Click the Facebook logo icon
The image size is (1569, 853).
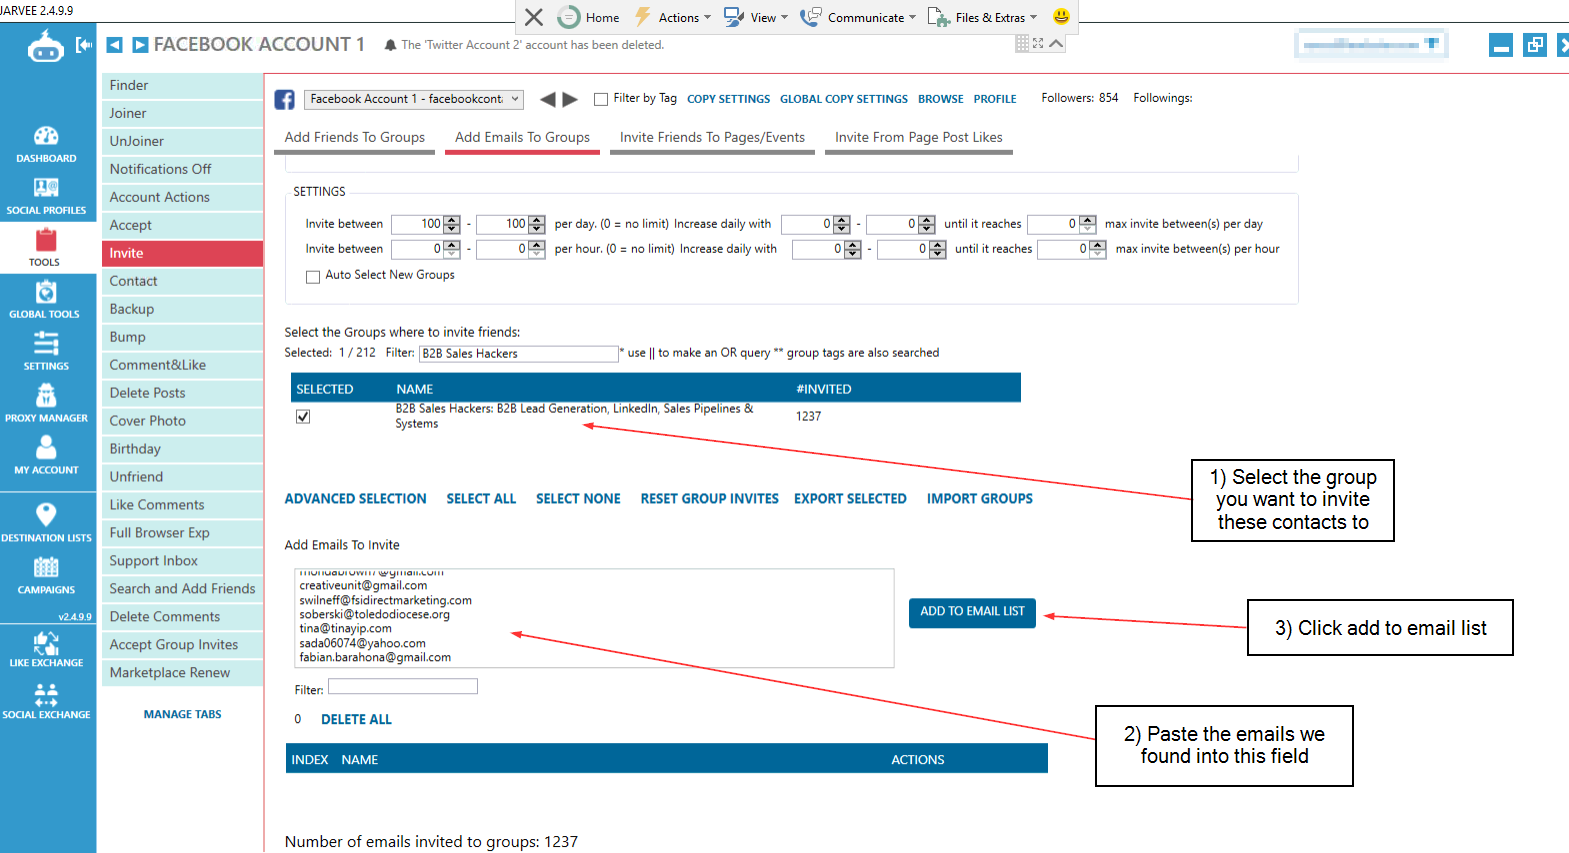tap(285, 100)
